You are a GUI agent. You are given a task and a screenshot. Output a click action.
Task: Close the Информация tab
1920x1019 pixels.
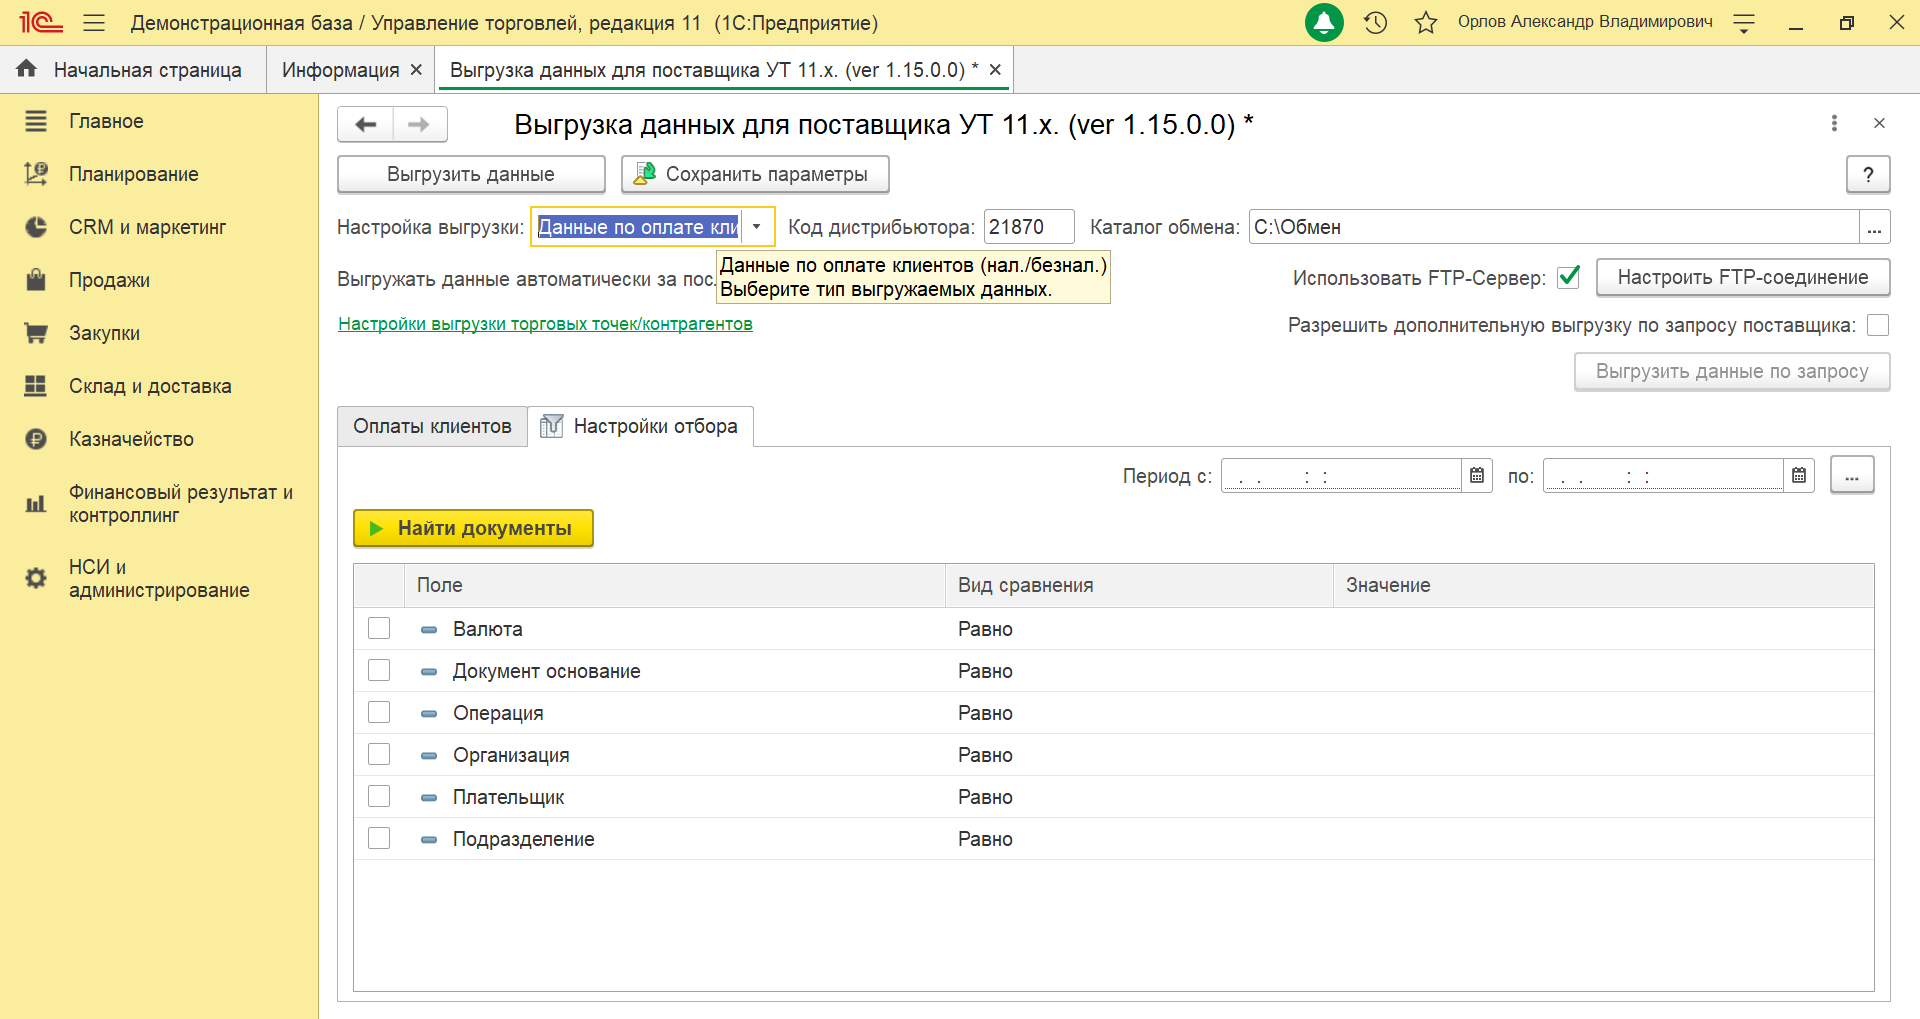click(417, 70)
